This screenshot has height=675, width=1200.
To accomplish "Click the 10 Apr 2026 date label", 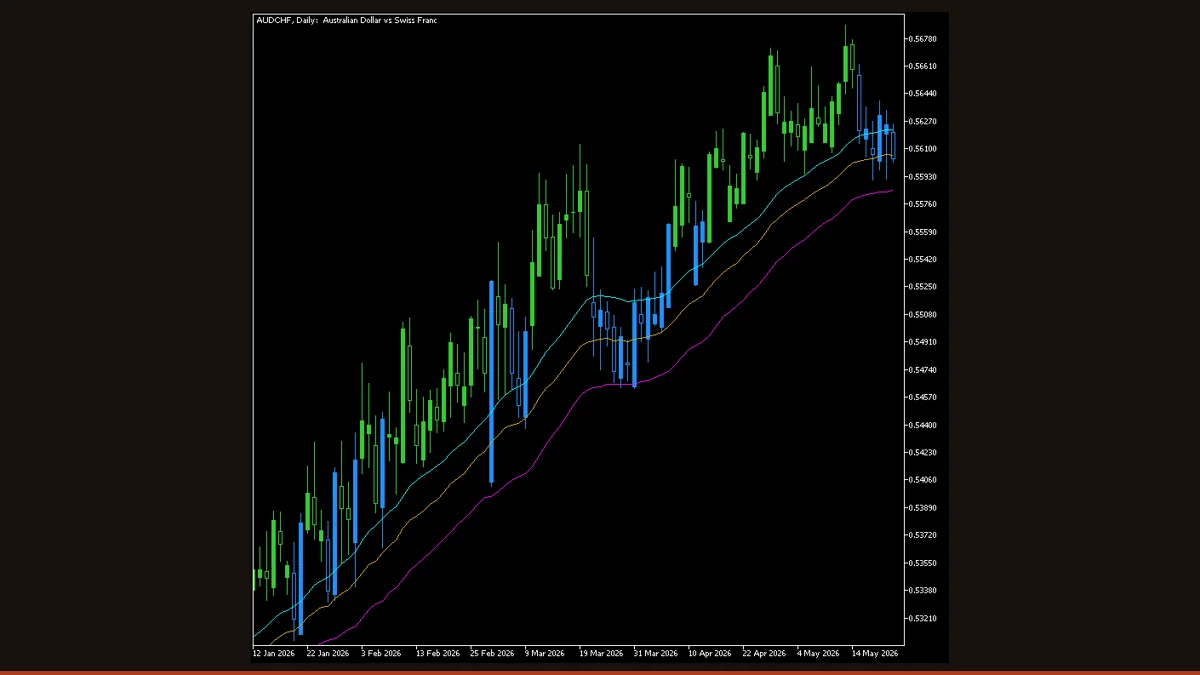I will pyautogui.click(x=709, y=653).
